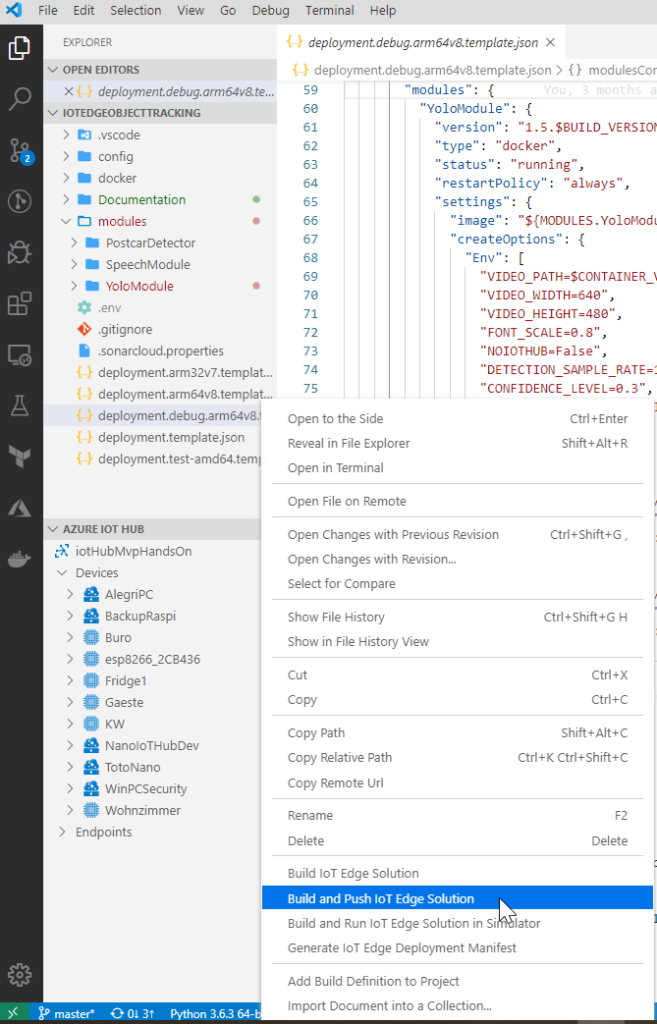Choose Generate IoT Edge Deployment Manifest
Screen dimensions: 657x1024
pyautogui.click(x=457, y=947)
